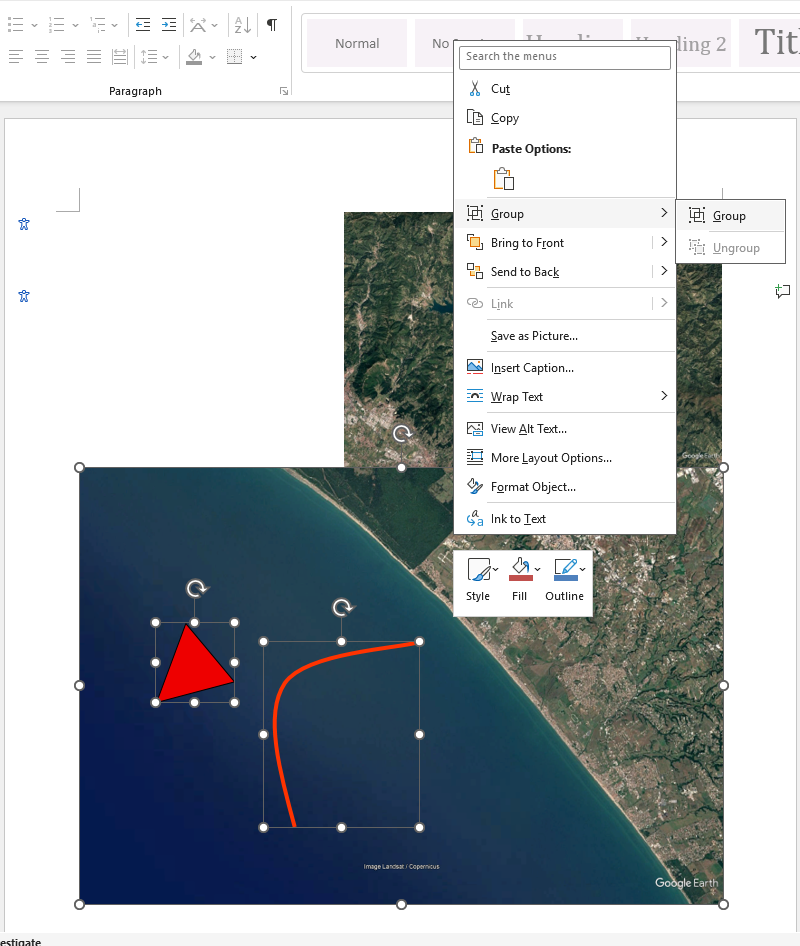Click the Line and Paragraph Spacing icon
Screen dimensions: 800x946
[148, 57]
